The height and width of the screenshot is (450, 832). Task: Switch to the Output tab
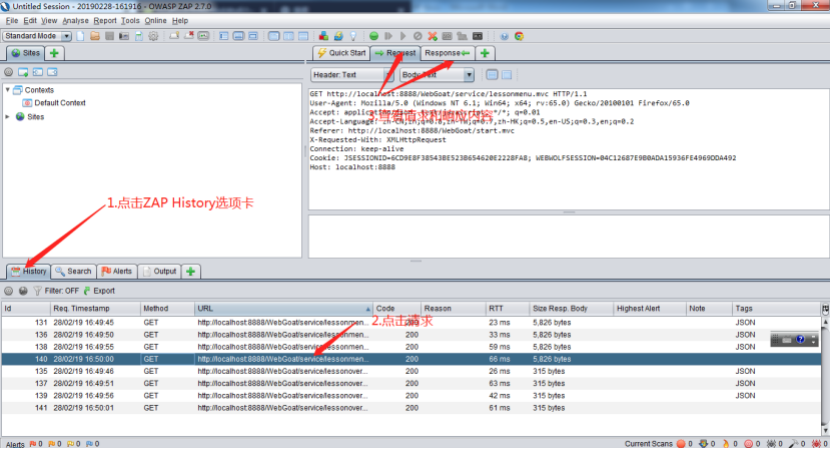click(159, 271)
